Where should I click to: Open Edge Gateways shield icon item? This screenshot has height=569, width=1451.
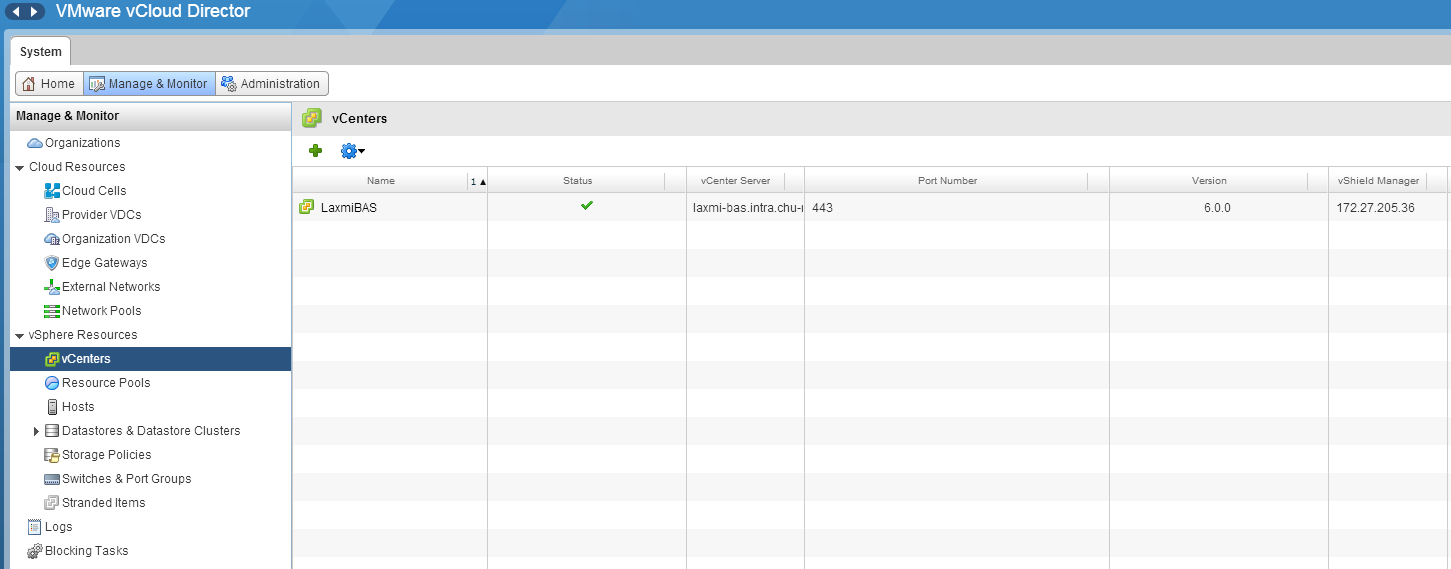click(53, 263)
